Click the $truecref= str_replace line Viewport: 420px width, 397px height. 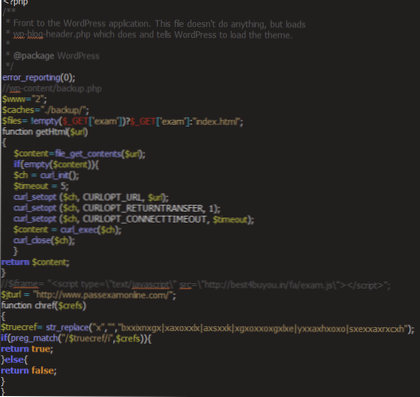click(207, 328)
